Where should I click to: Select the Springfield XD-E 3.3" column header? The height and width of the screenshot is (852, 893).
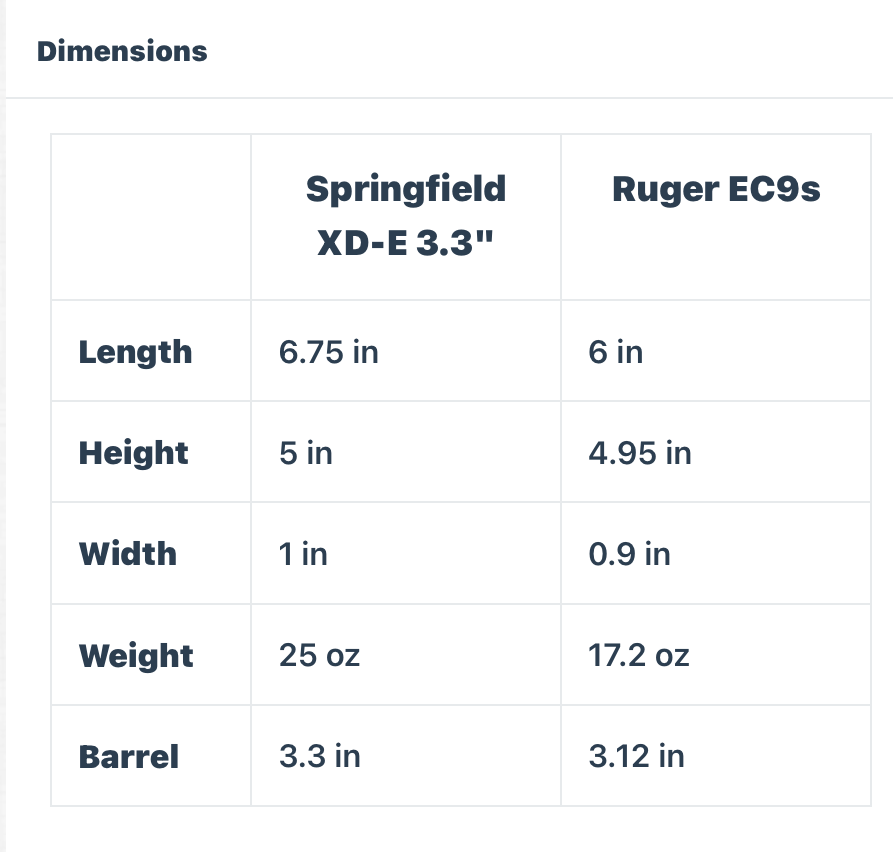pyautogui.click(x=405, y=216)
